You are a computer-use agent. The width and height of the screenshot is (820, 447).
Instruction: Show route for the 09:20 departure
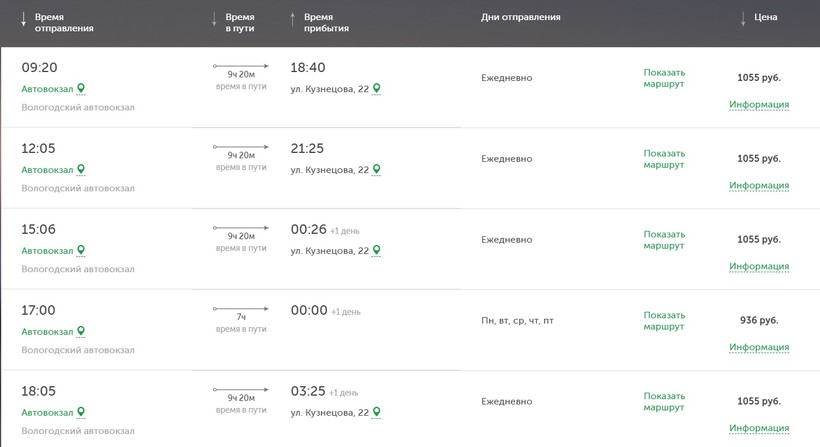pyautogui.click(x=664, y=78)
